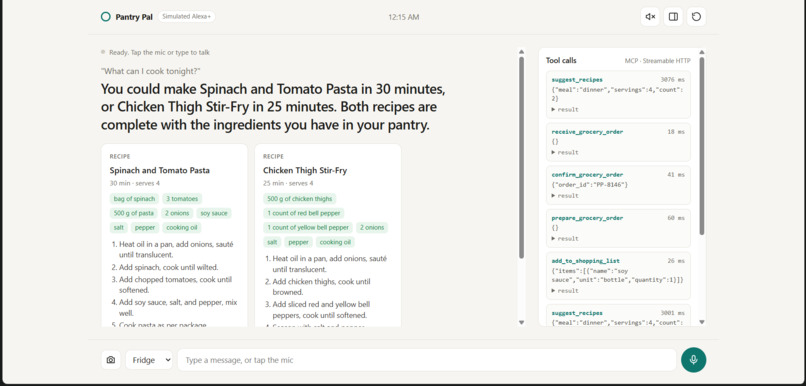Expand result under confirm_grocery_order

click(565, 196)
